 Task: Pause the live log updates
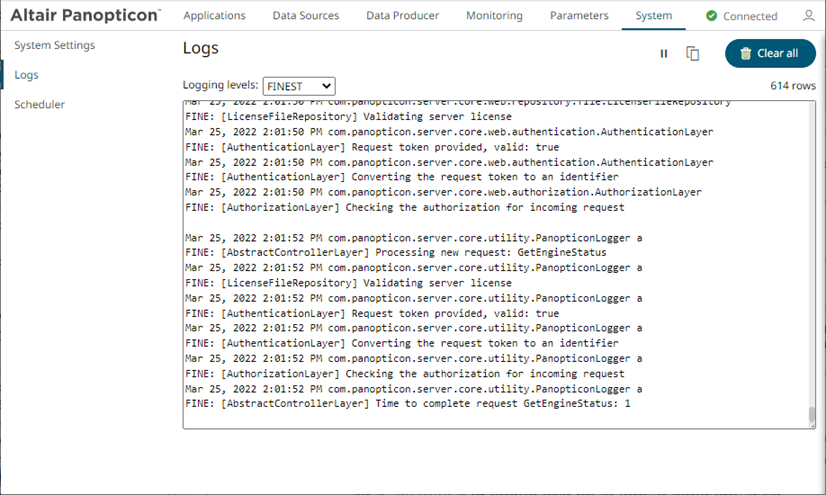[x=663, y=54]
